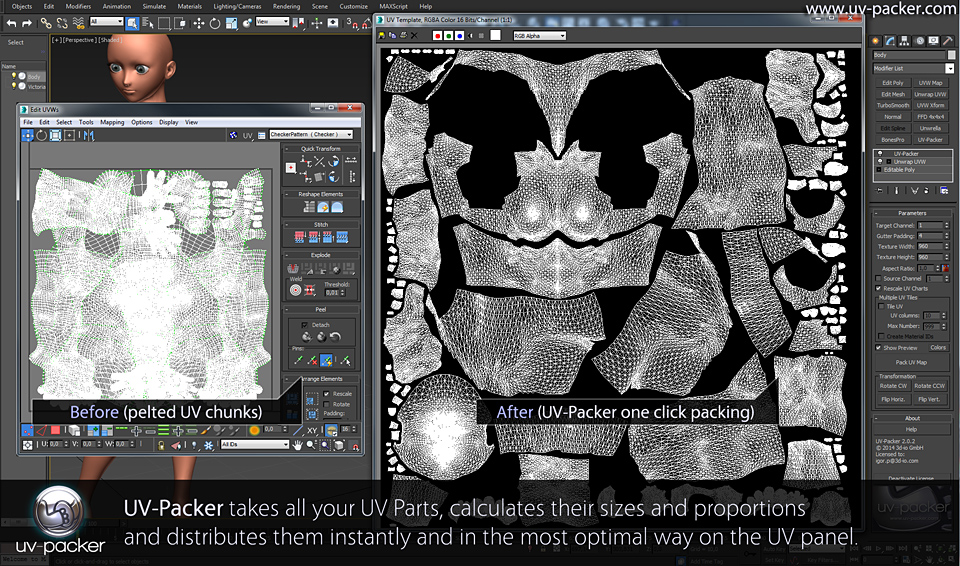This screenshot has width=960, height=566.
Task: Click the white color swatch in UV Template
Action: (495, 35)
